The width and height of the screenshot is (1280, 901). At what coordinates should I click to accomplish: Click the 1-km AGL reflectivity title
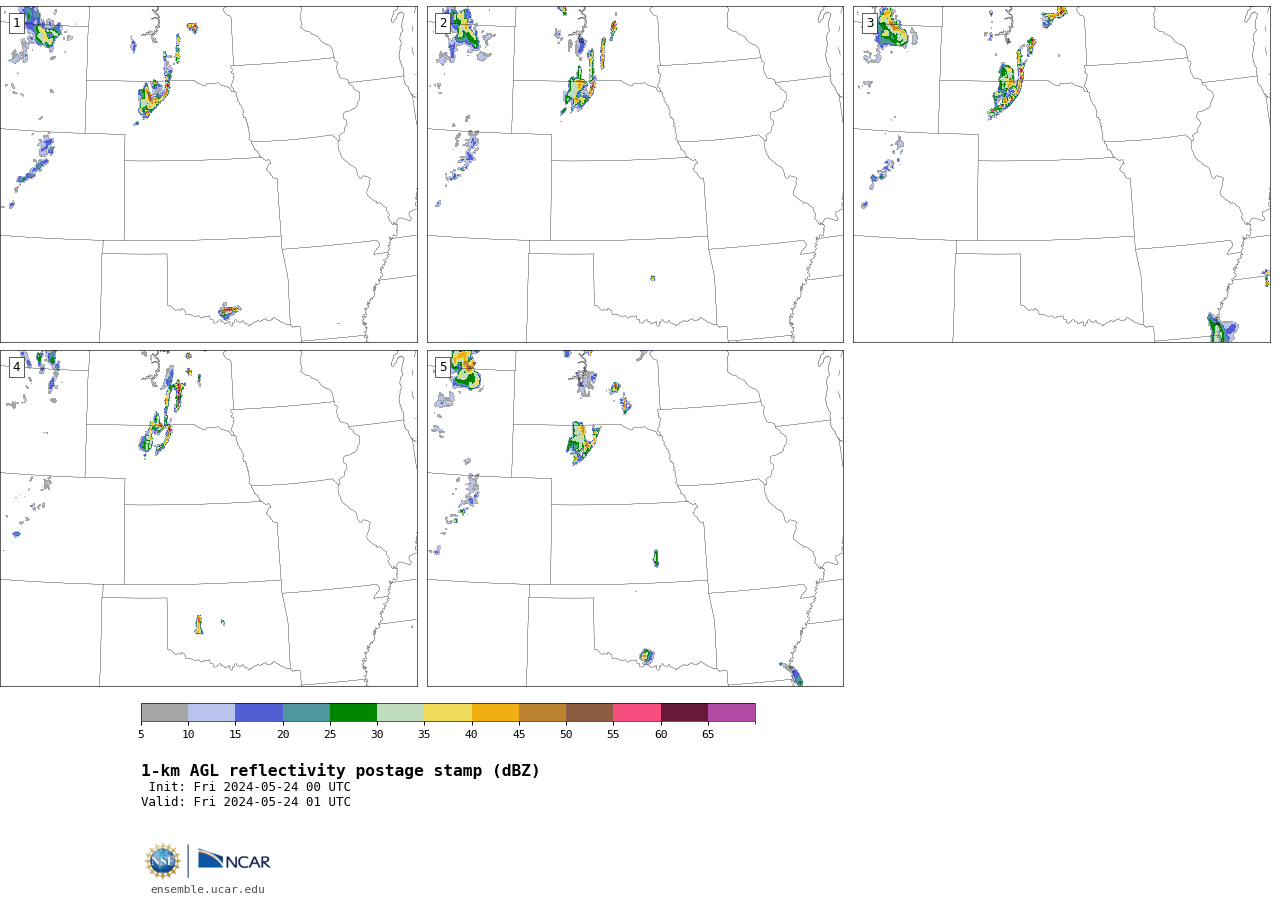tap(340, 771)
